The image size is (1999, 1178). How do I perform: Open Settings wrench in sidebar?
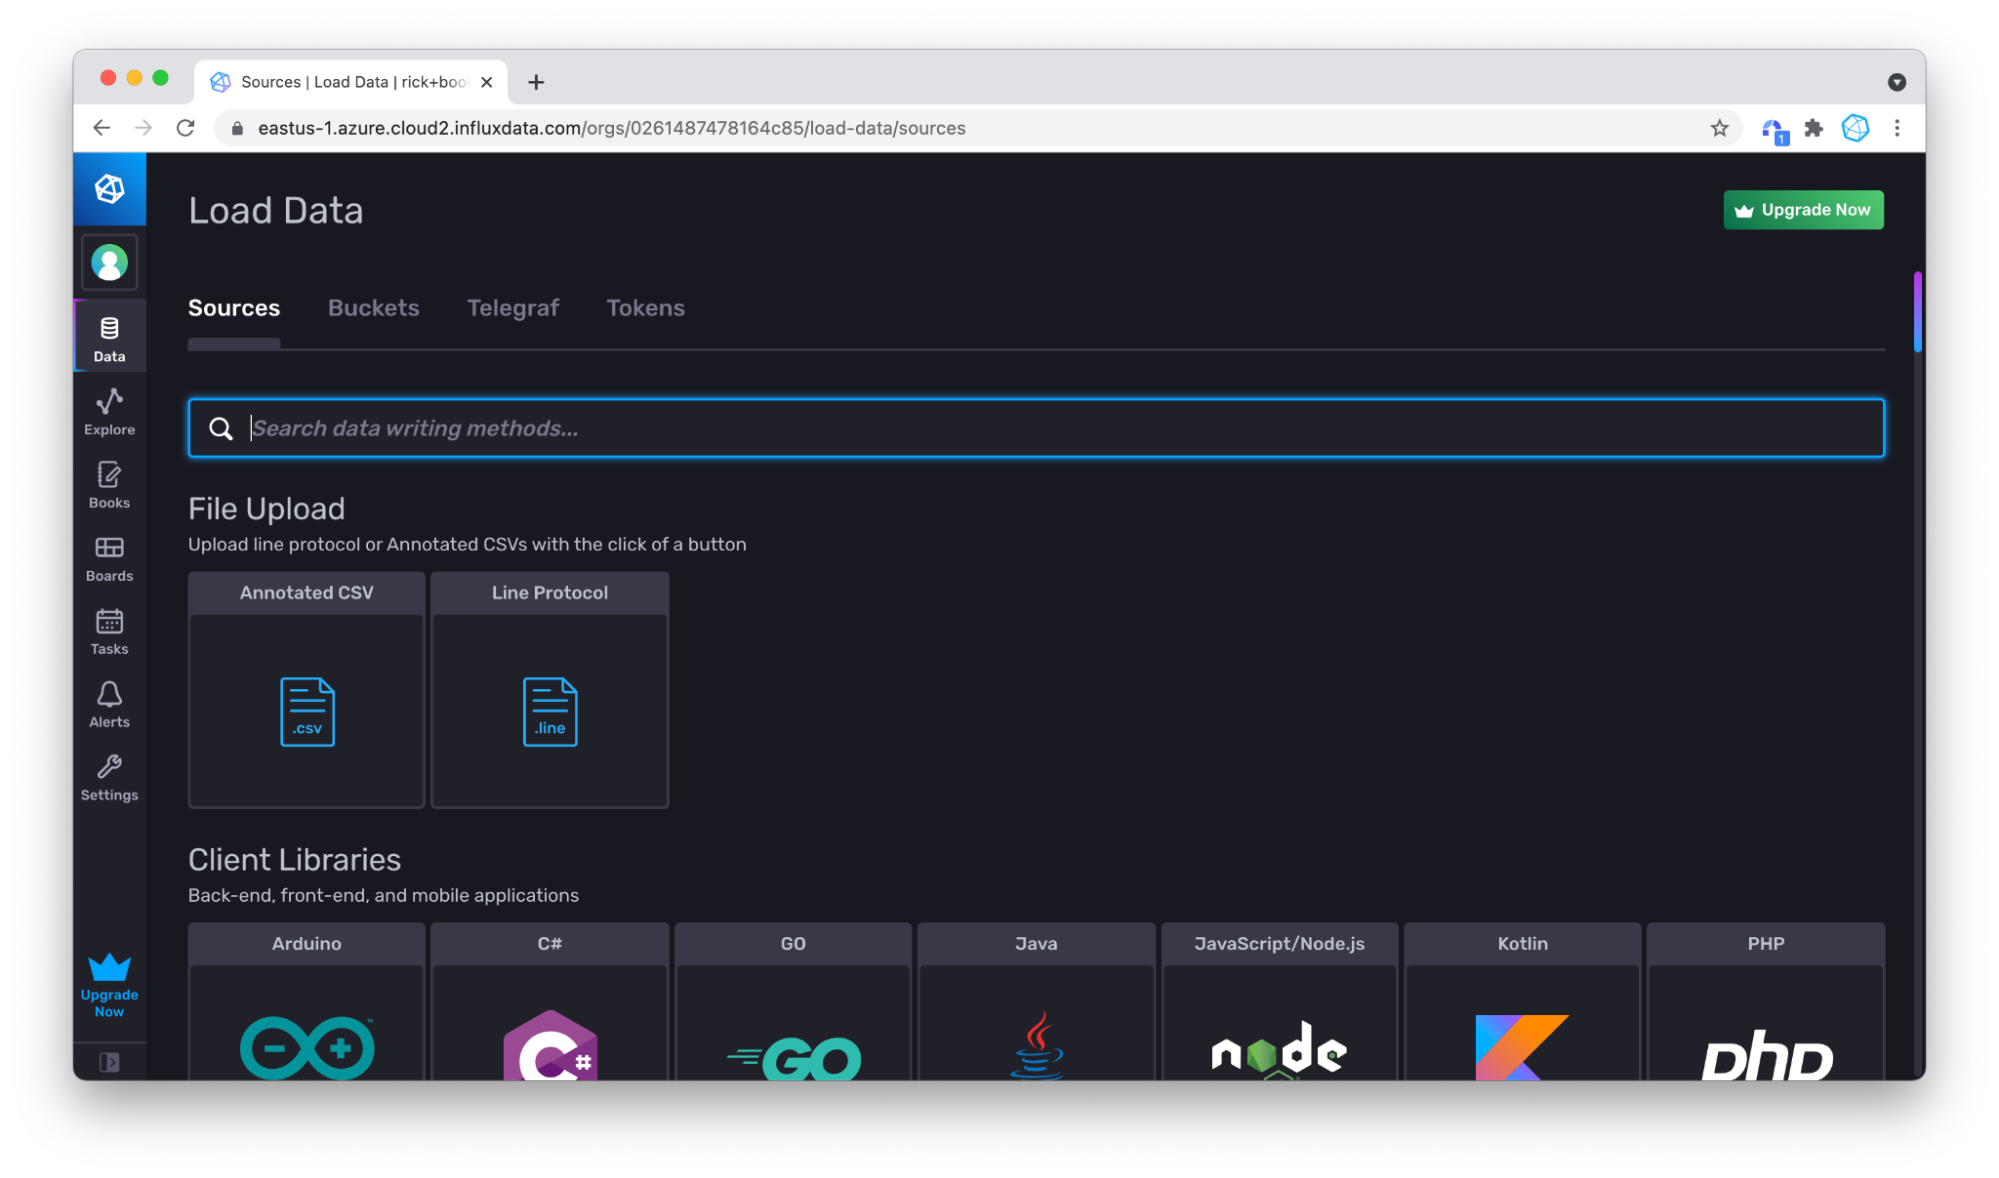109,777
